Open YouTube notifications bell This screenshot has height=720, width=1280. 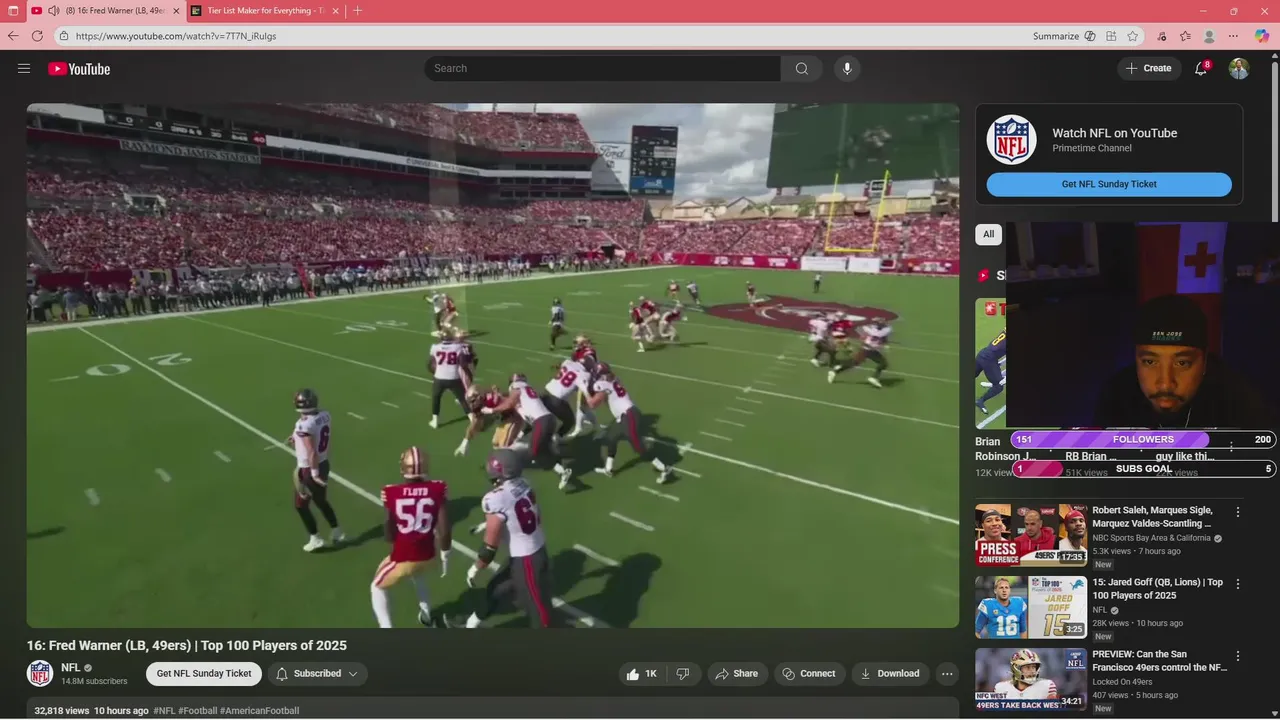1202,68
